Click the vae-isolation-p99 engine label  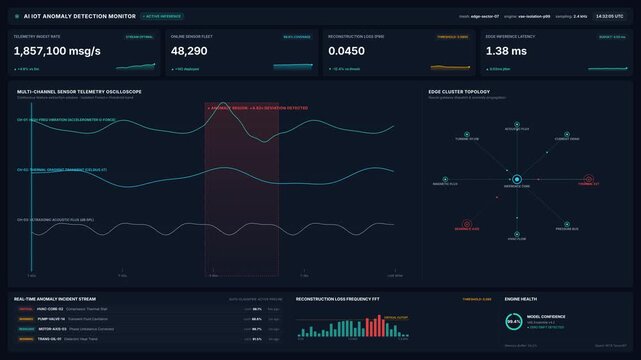534,16
